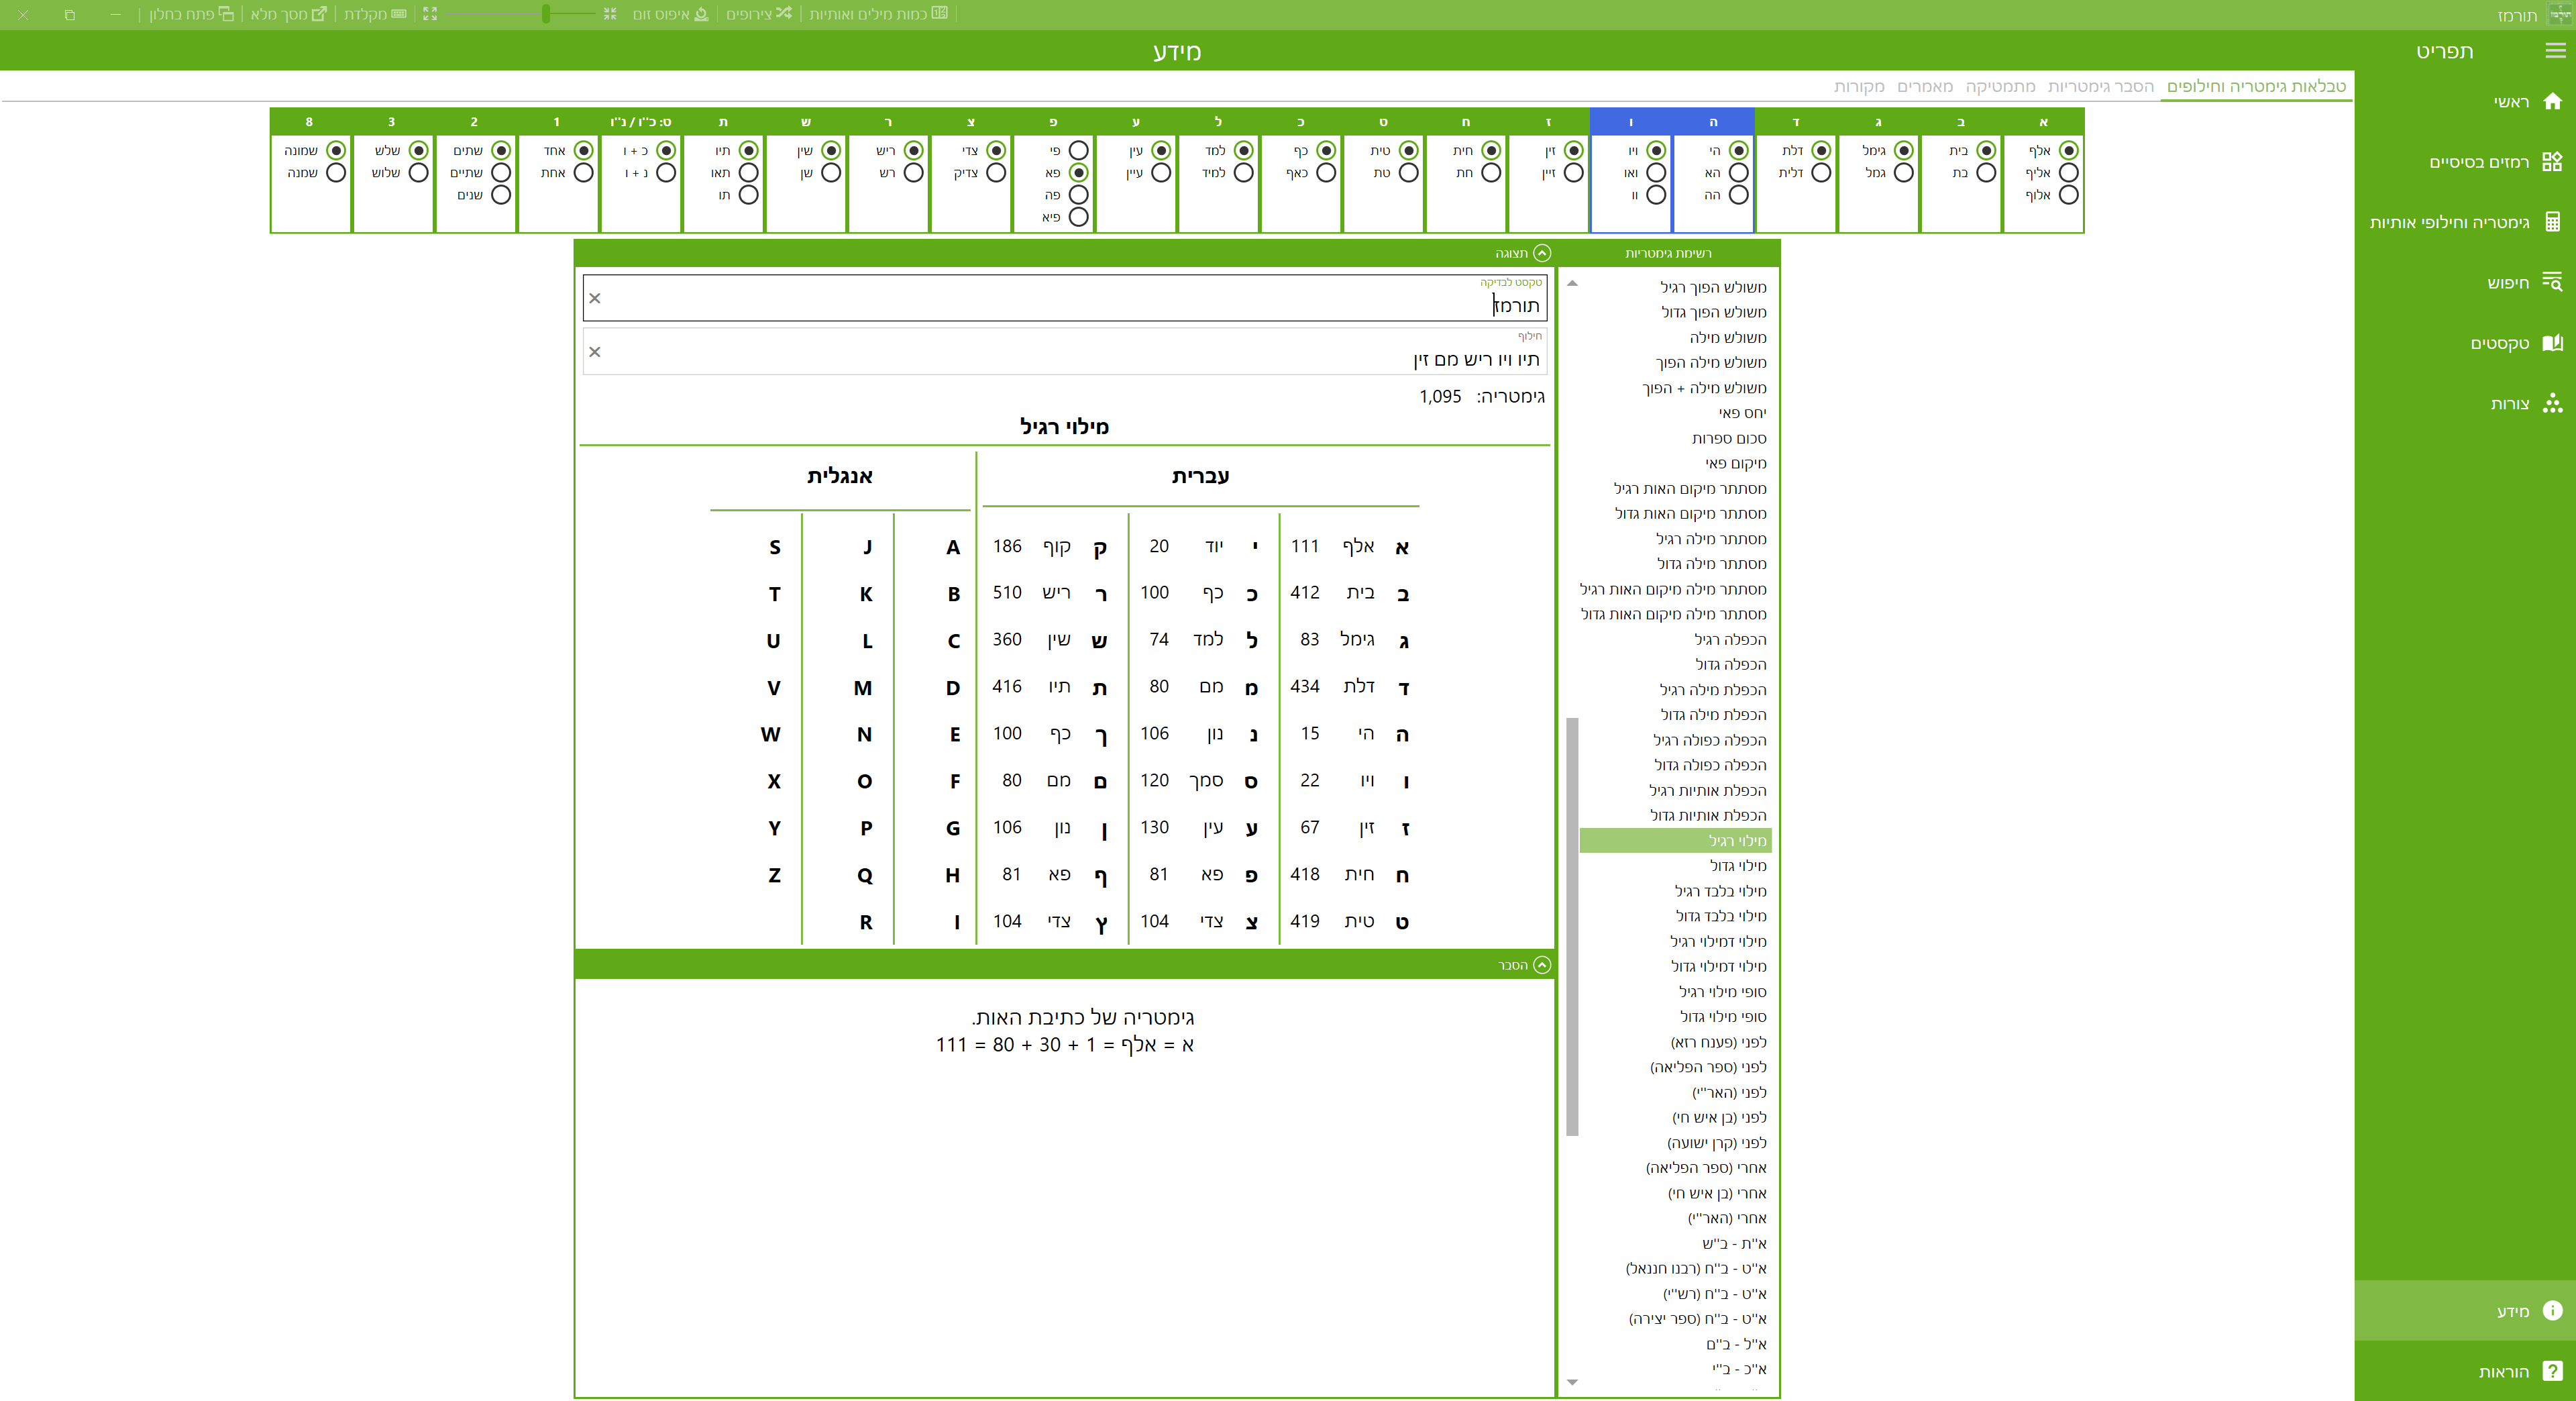Viewport: 2576px width, 1401px height.
Task: Open the חיפוש search page
Action: [2507, 283]
